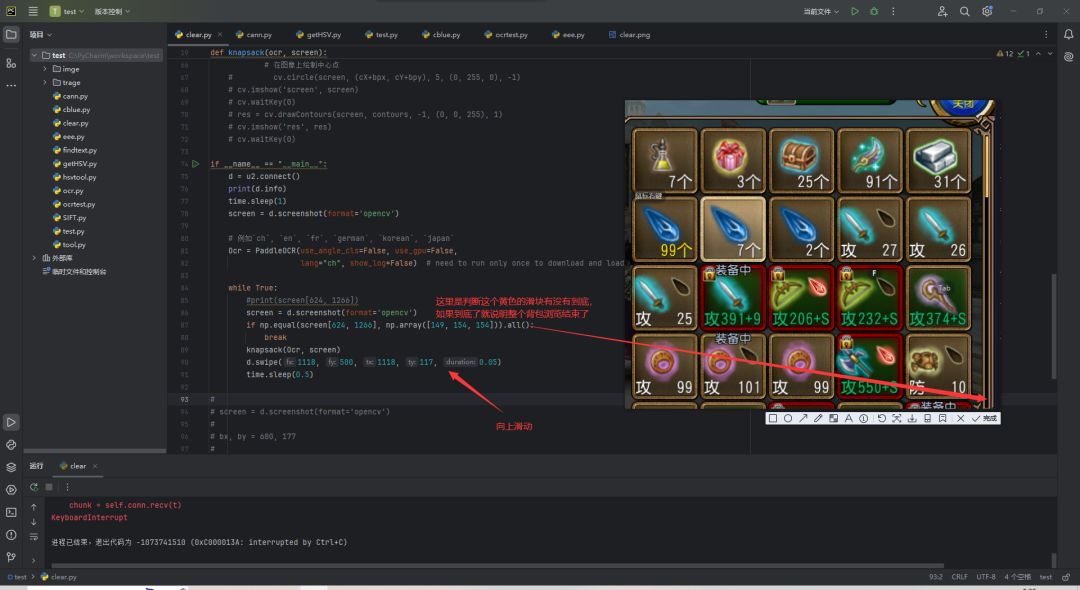The height and width of the screenshot is (590, 1080).
Task: Open the Run tool window icon in left sidebar
Action: [11, 422]
